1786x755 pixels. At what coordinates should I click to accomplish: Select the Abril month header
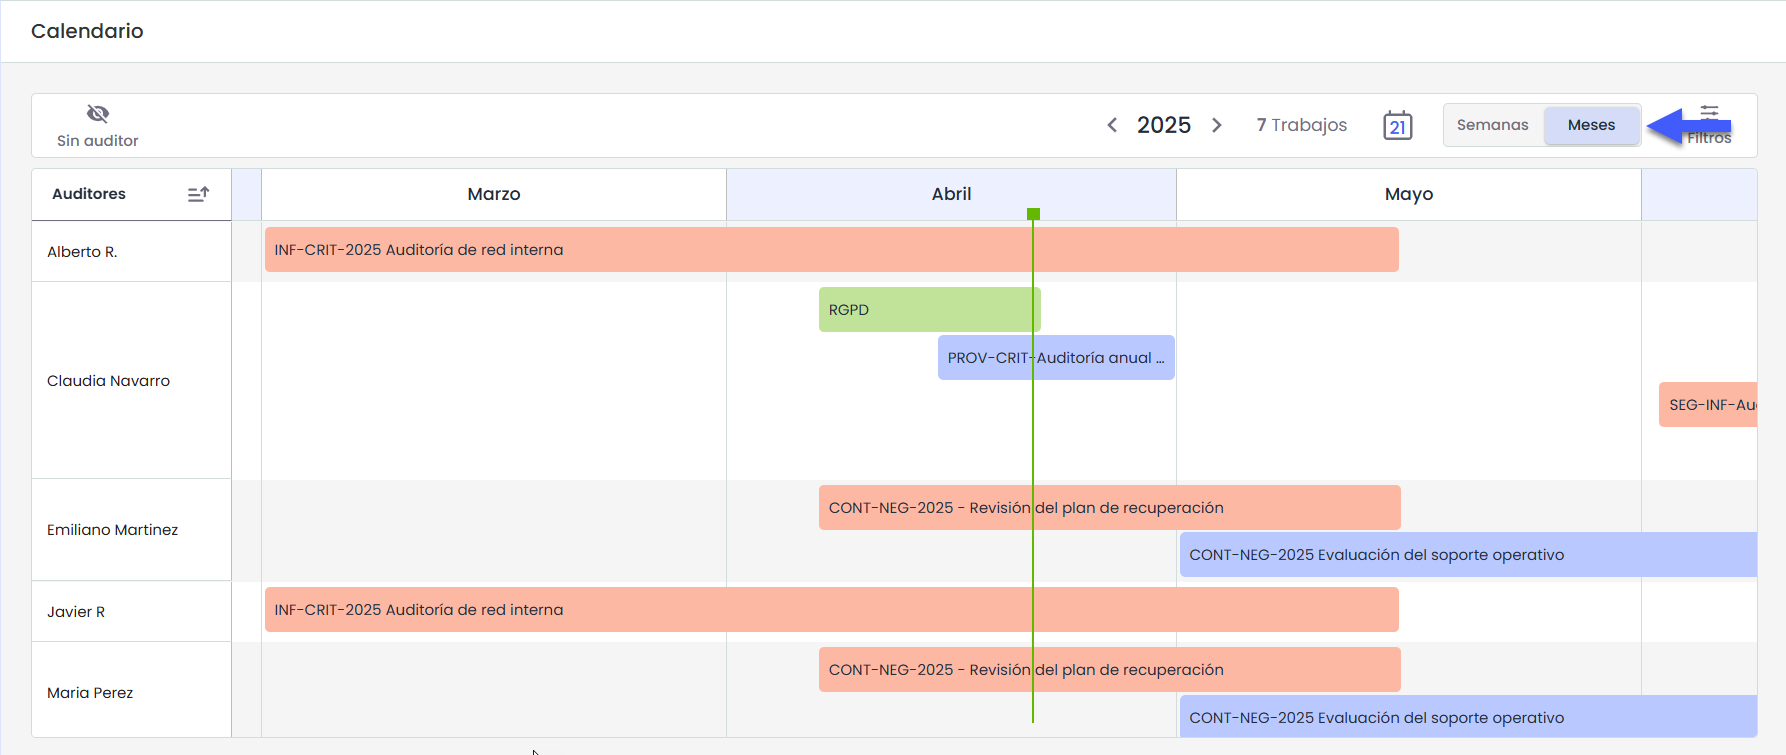click(951, 194)
